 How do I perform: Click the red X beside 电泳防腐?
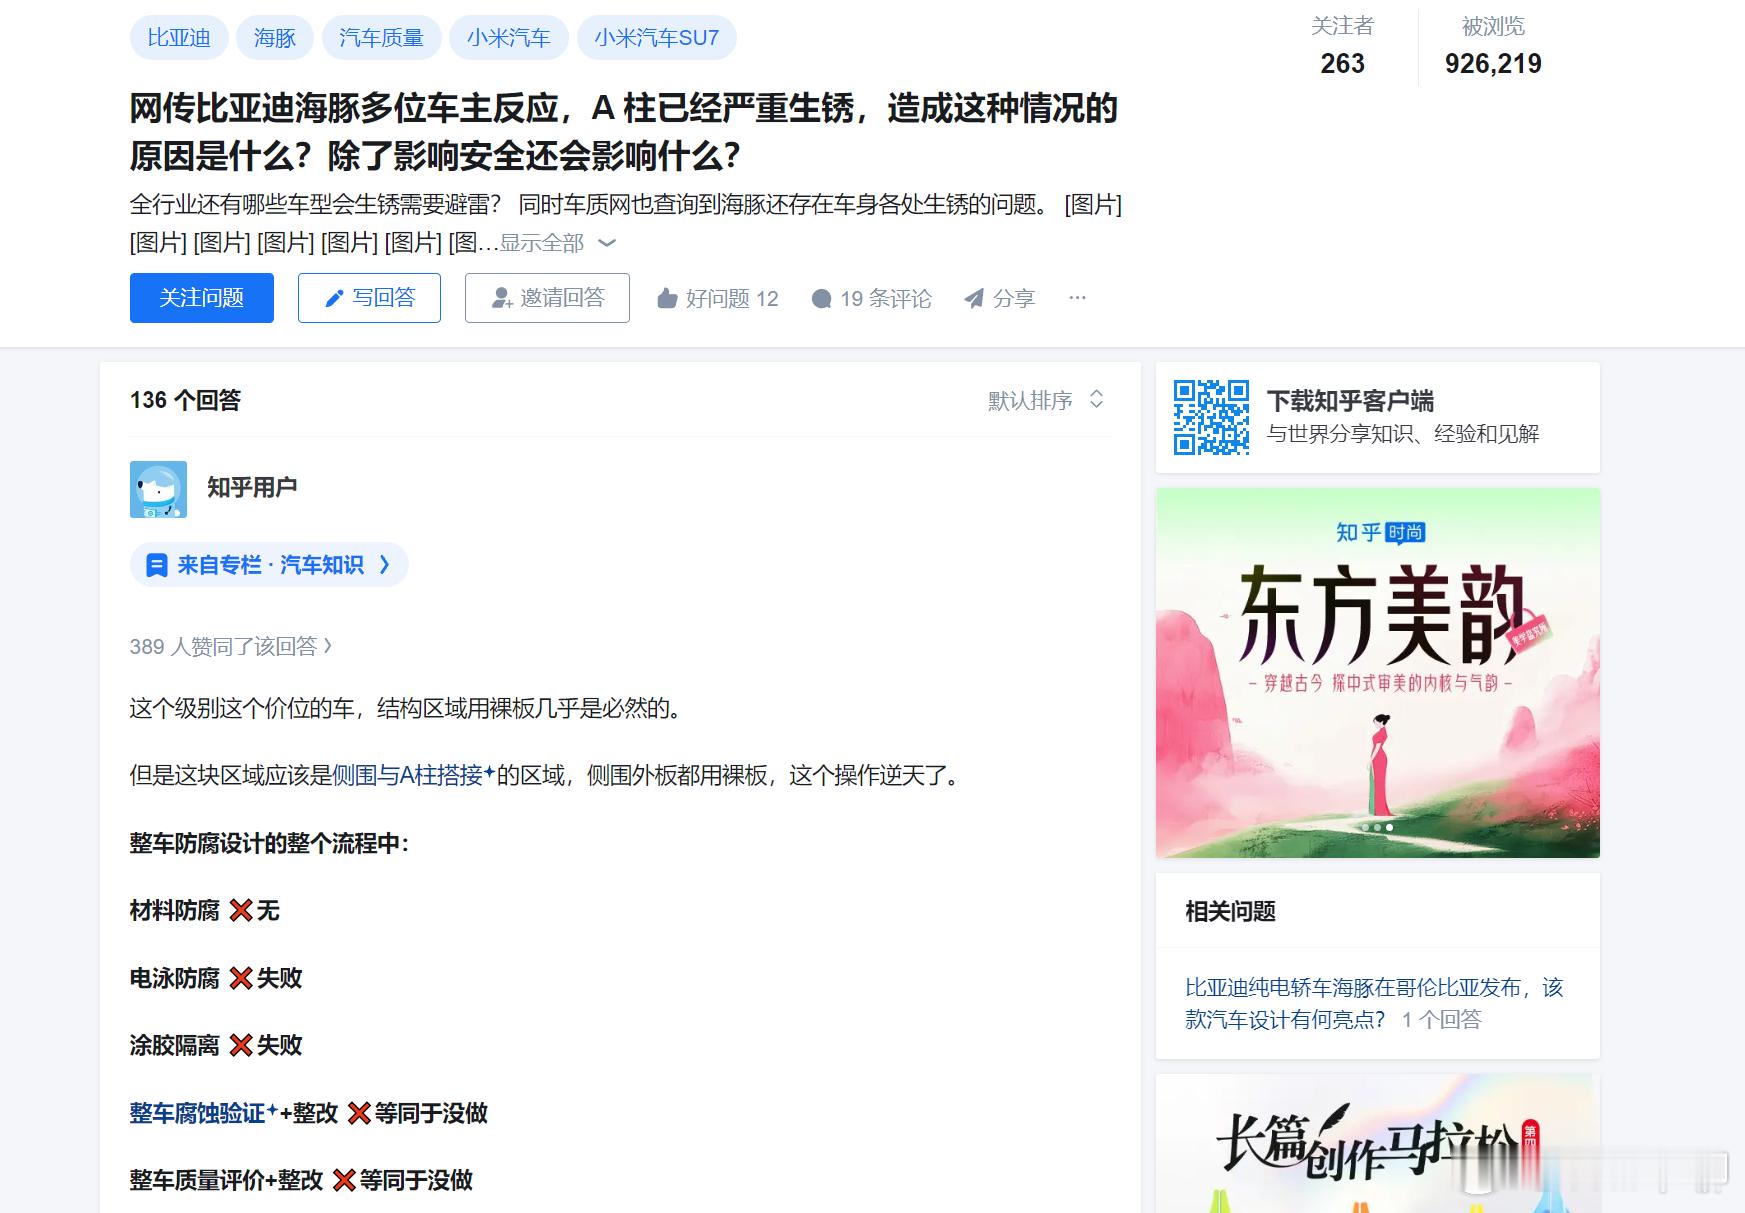241,978
